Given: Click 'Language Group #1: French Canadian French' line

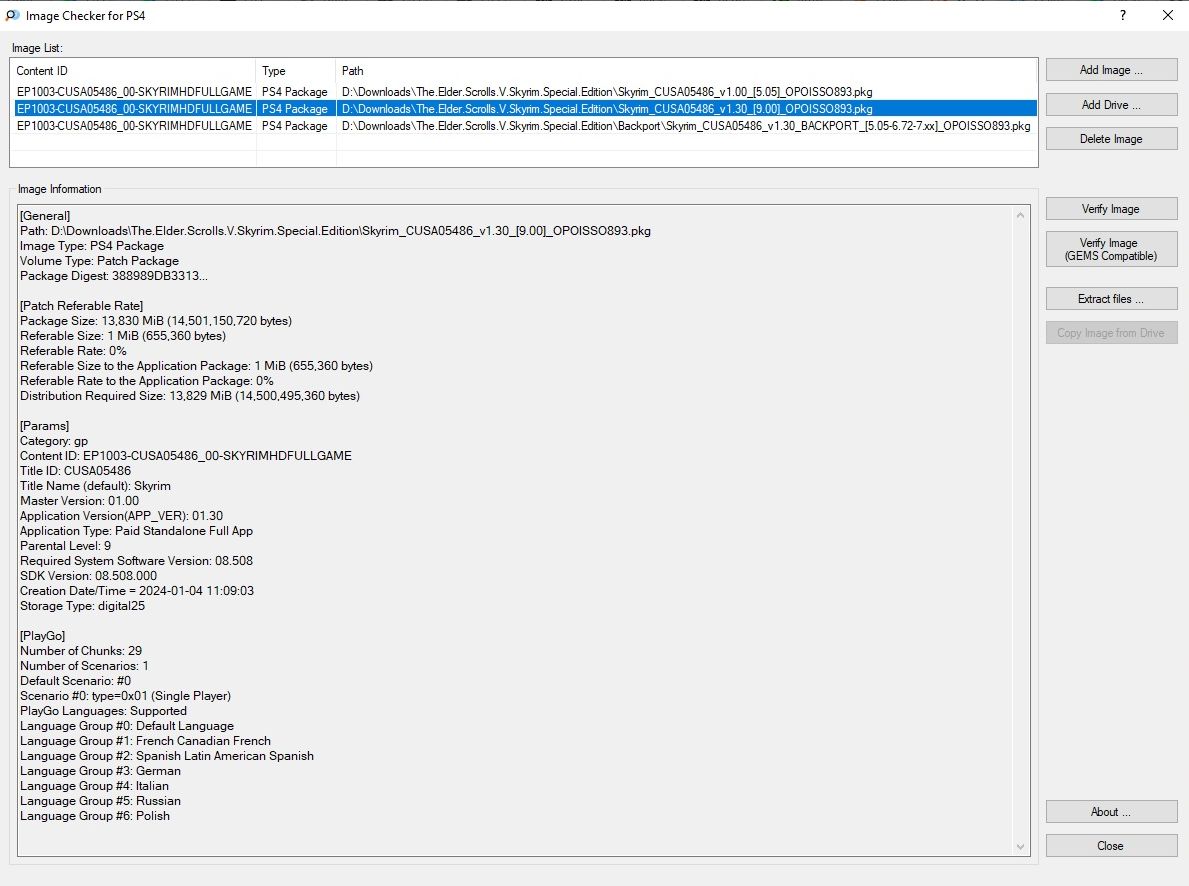Looking at the screenshot, I should point(146,741).
